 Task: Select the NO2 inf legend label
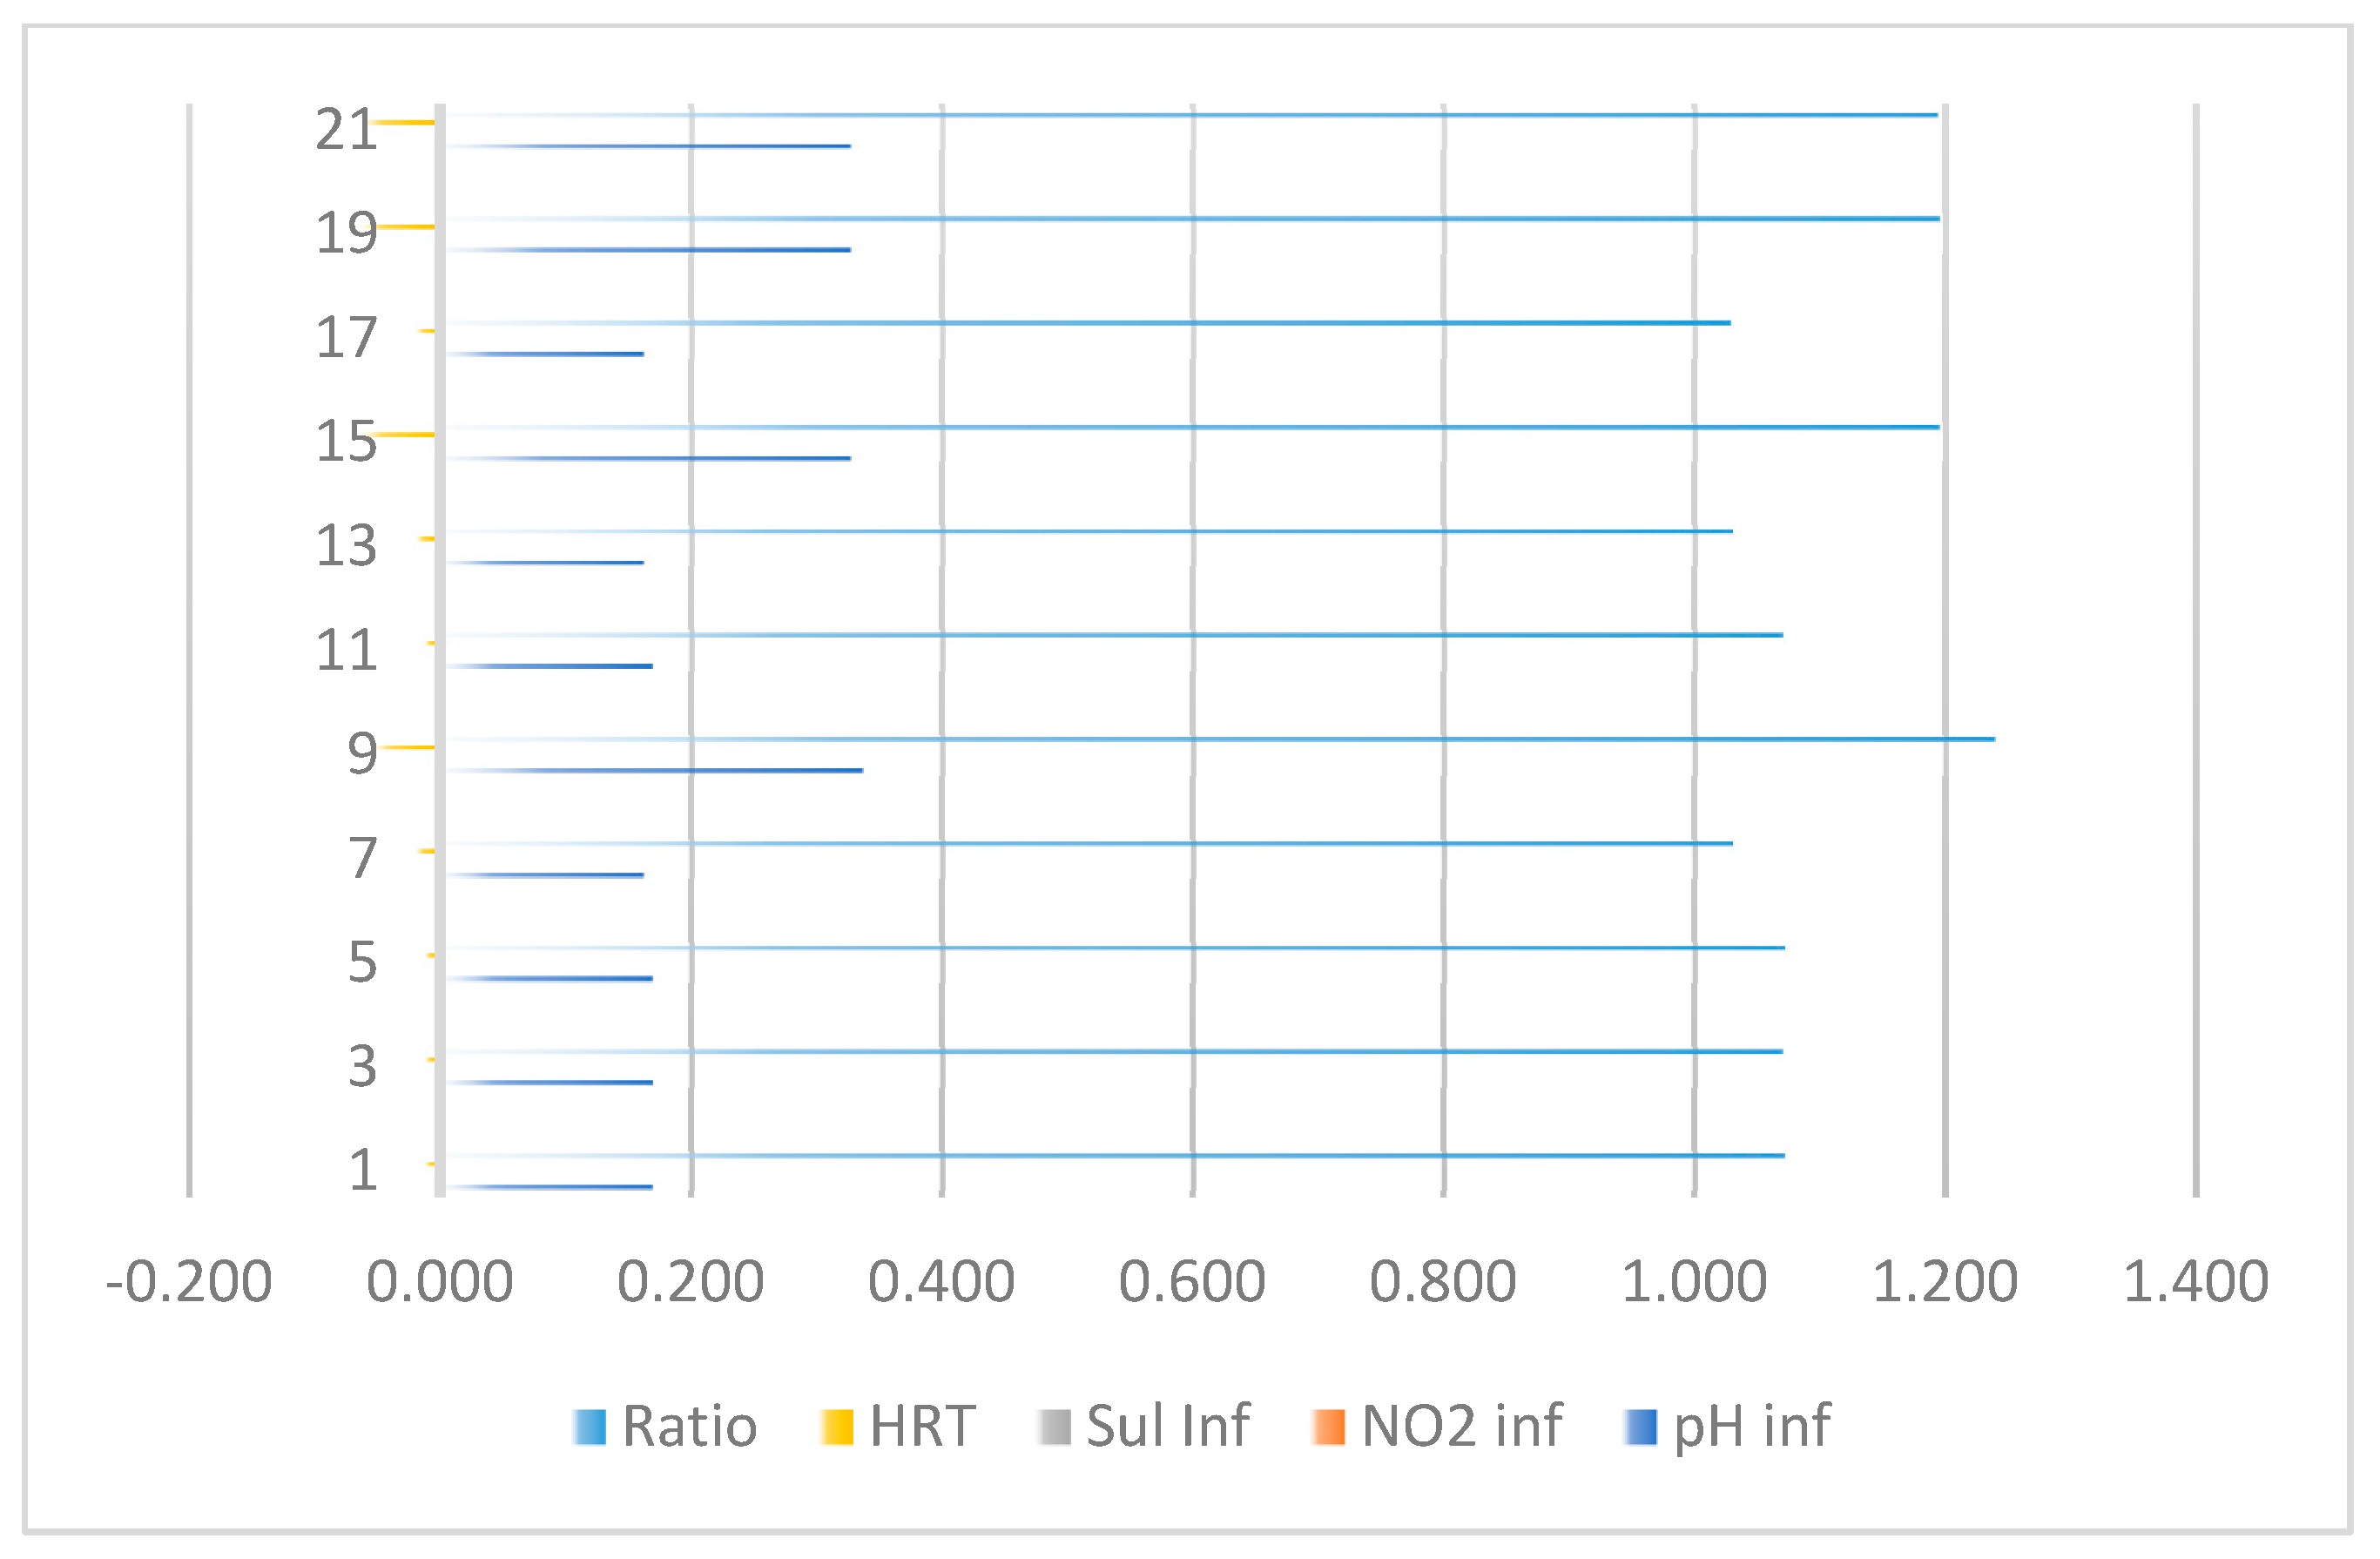1461,1426
